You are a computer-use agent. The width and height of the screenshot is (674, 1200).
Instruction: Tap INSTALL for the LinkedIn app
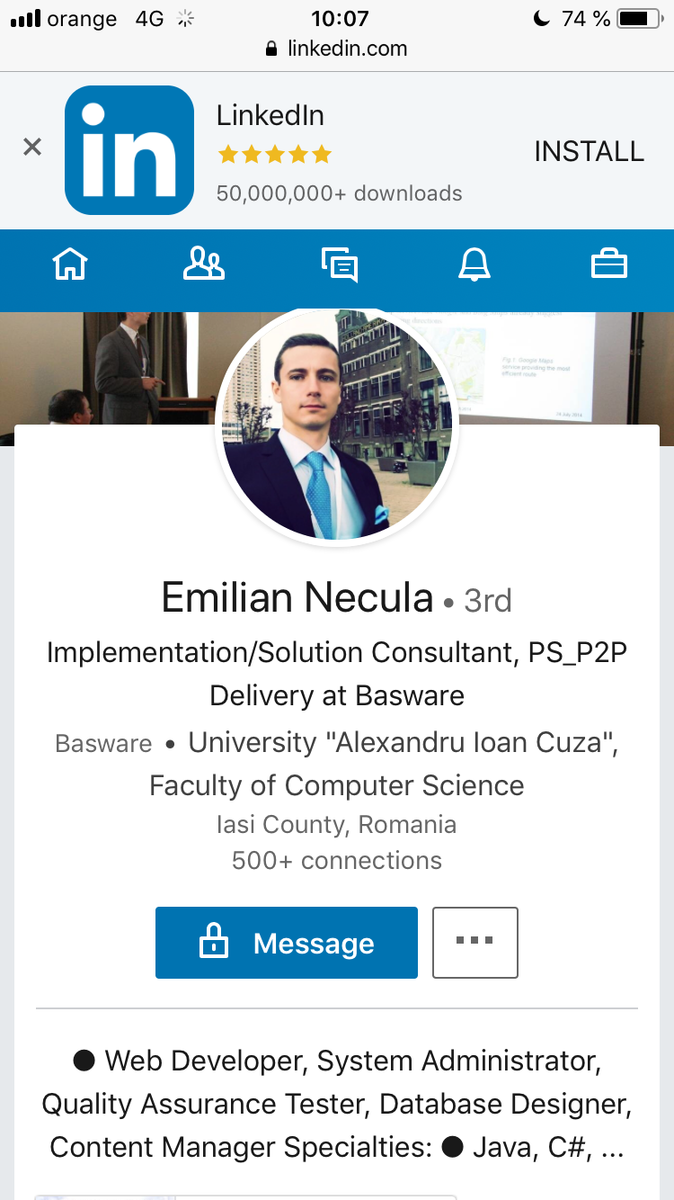point(589,151)
